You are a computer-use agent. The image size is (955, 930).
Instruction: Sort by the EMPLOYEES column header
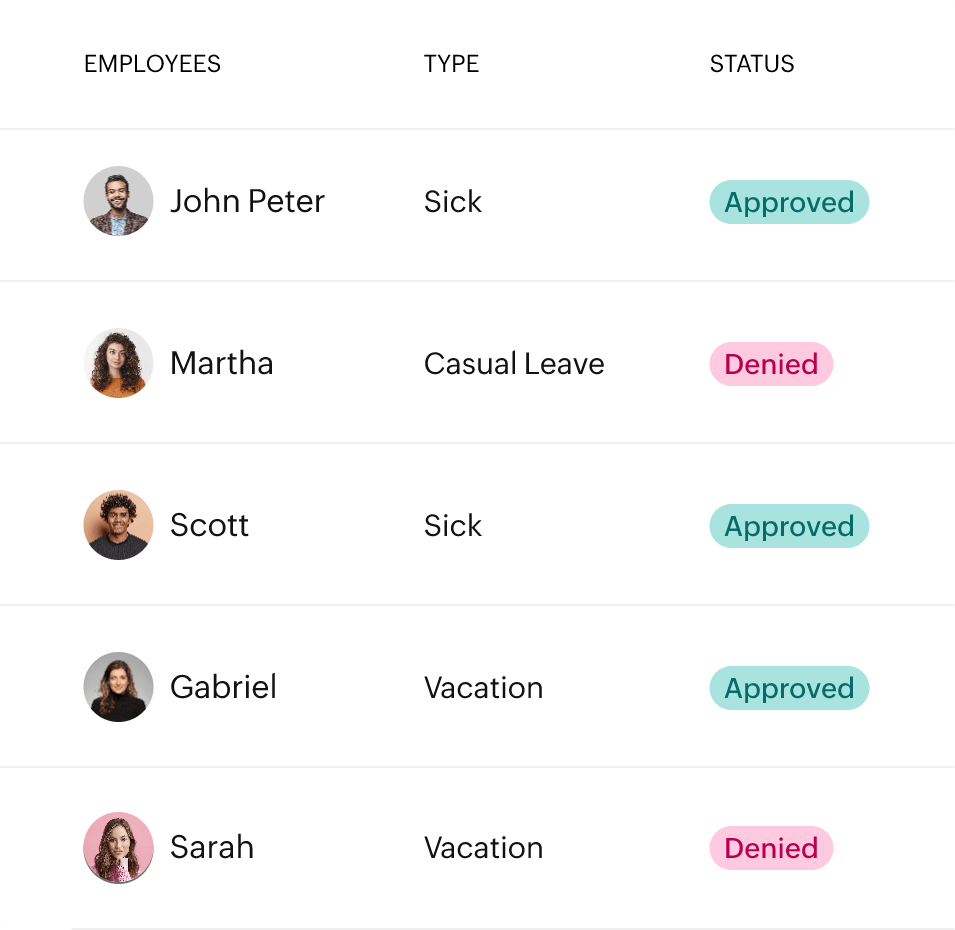(x=153, y=64)
